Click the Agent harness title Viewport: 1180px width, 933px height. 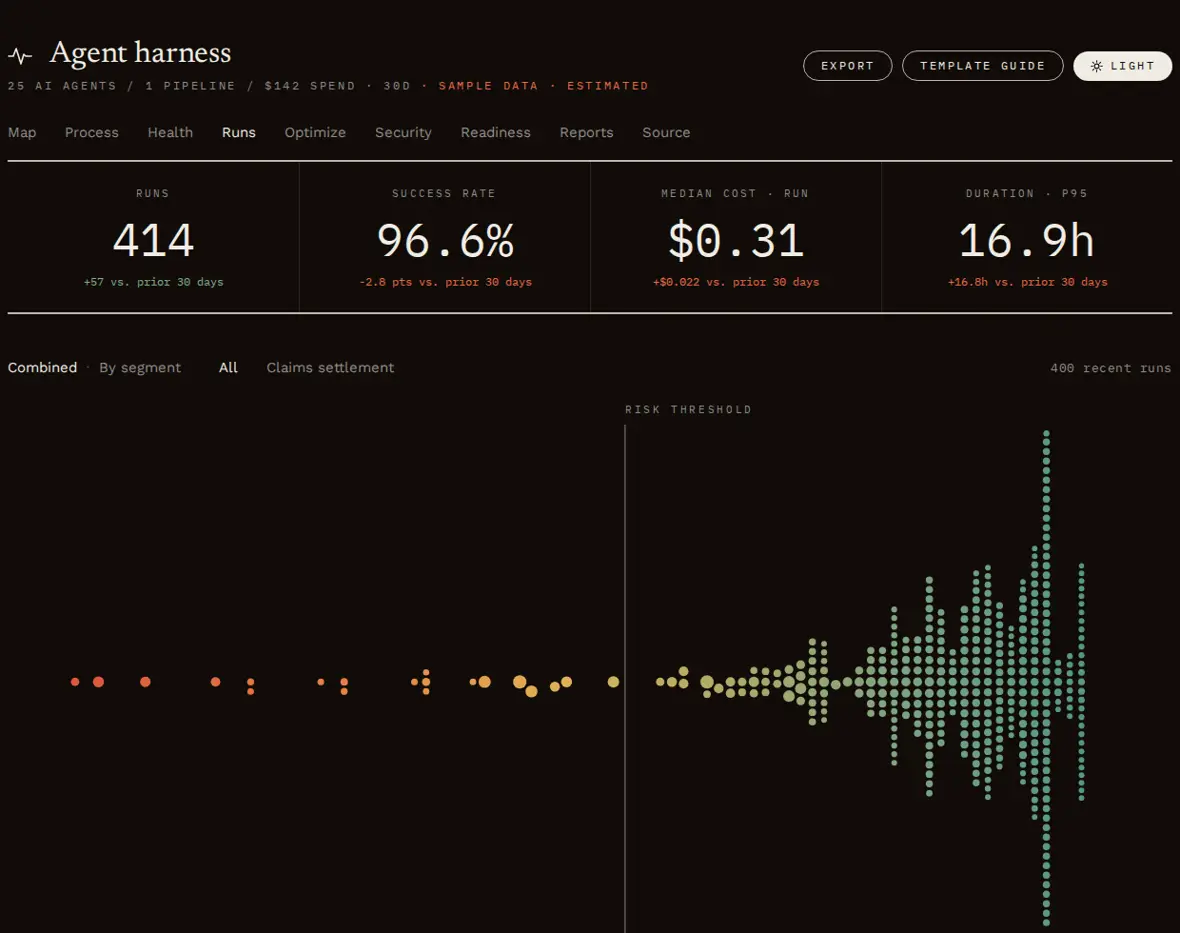click(x=140, y=53)
